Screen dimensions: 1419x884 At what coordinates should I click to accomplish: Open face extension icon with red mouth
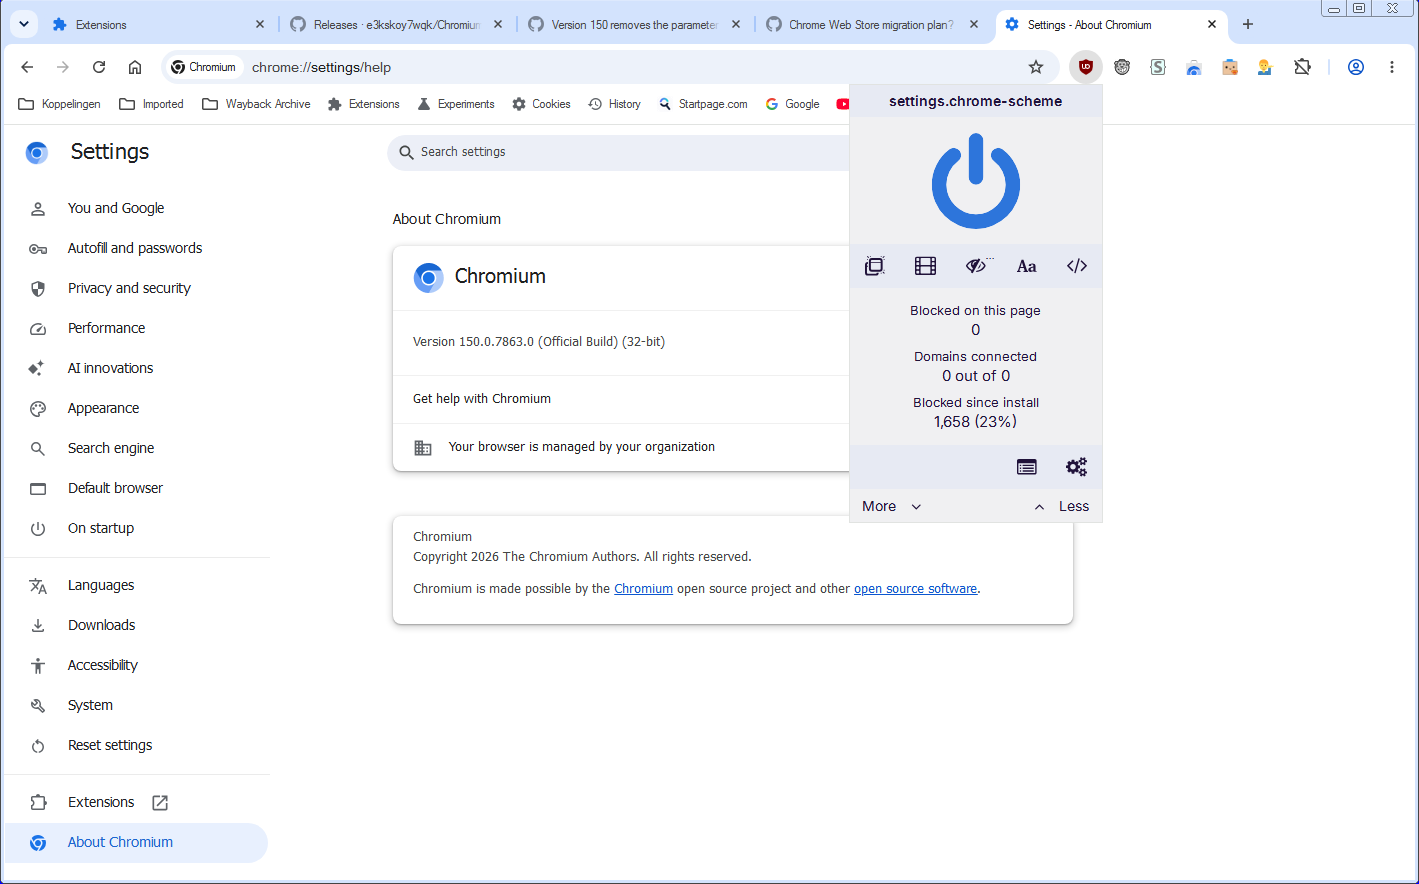[x=1230, y=67]
